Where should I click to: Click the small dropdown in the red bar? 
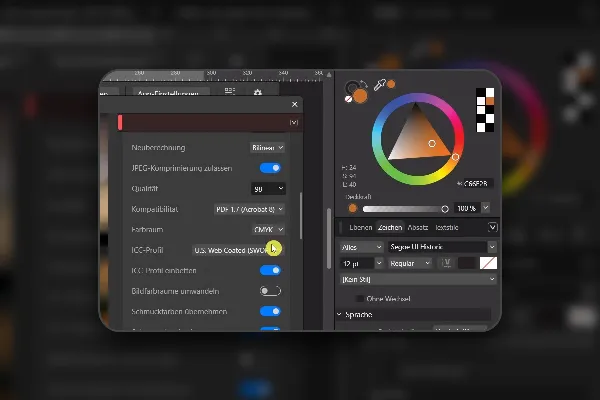293,122
